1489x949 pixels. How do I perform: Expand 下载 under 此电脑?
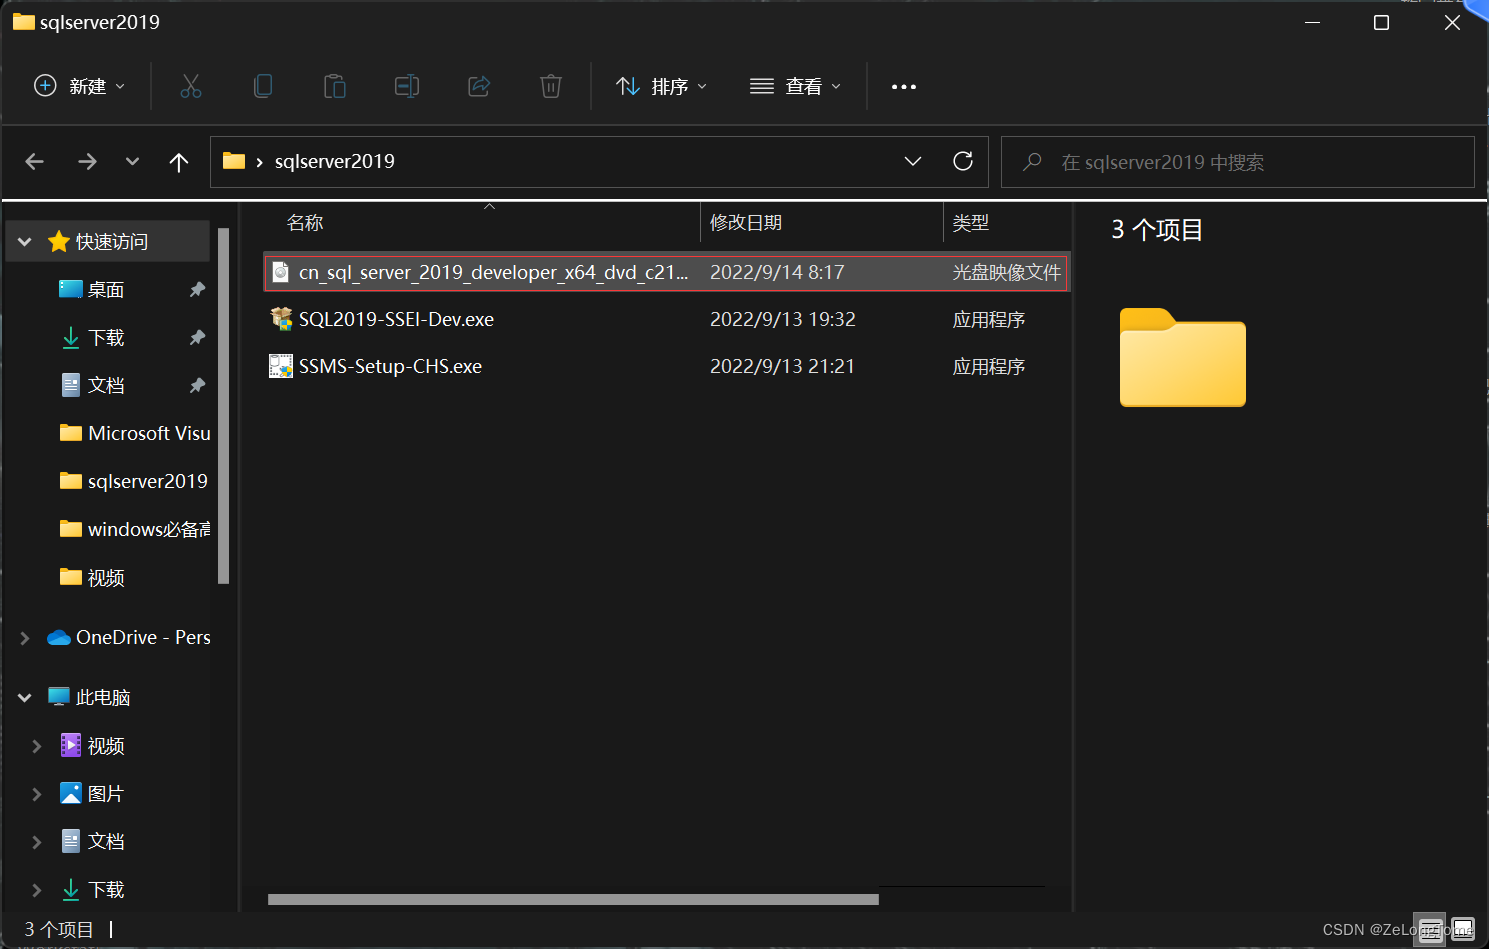tap(37, 890)
